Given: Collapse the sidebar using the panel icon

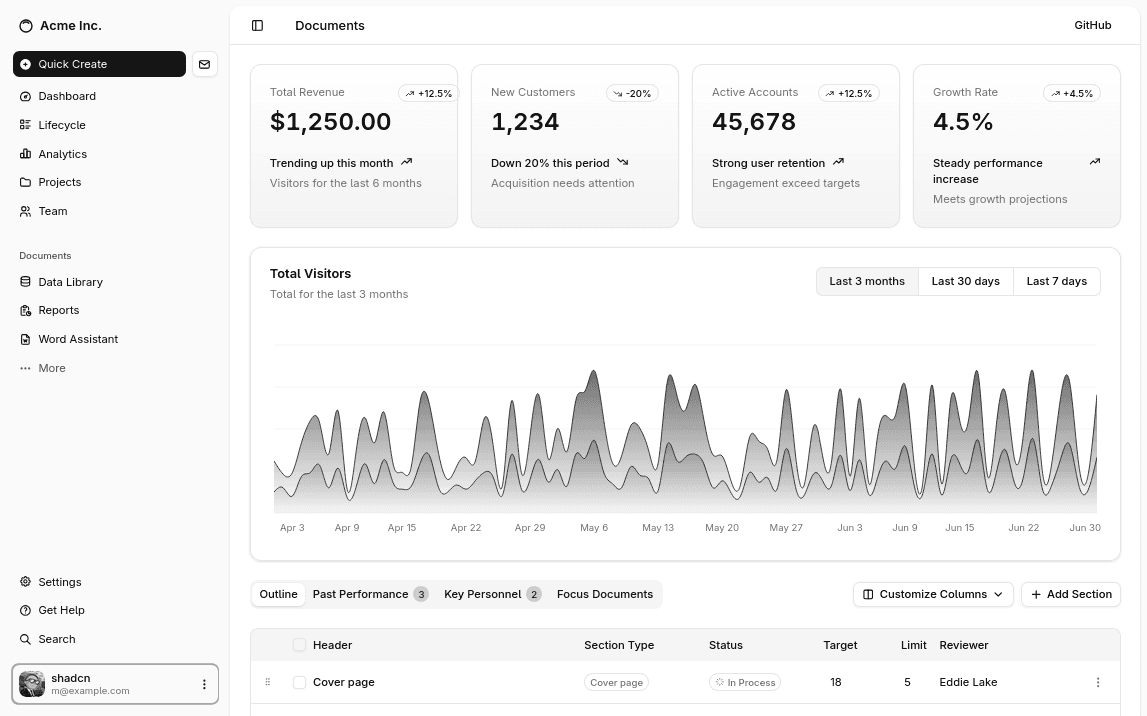Looking at the screenshot, I should [x=258, y=25].
